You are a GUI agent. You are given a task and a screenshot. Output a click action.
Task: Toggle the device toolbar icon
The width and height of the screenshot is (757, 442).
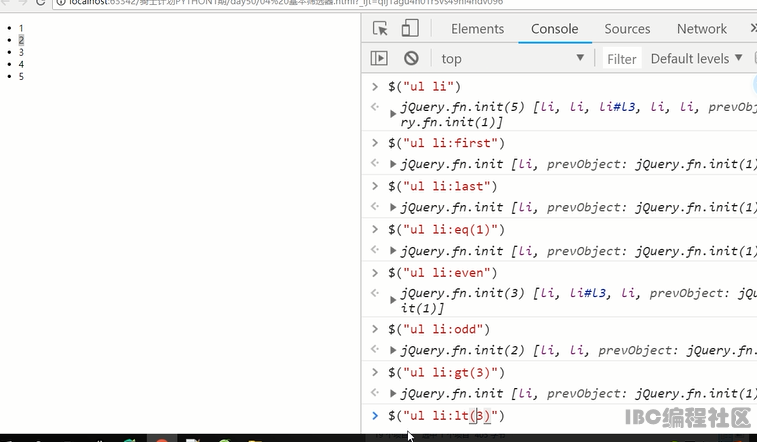(410, 29)
